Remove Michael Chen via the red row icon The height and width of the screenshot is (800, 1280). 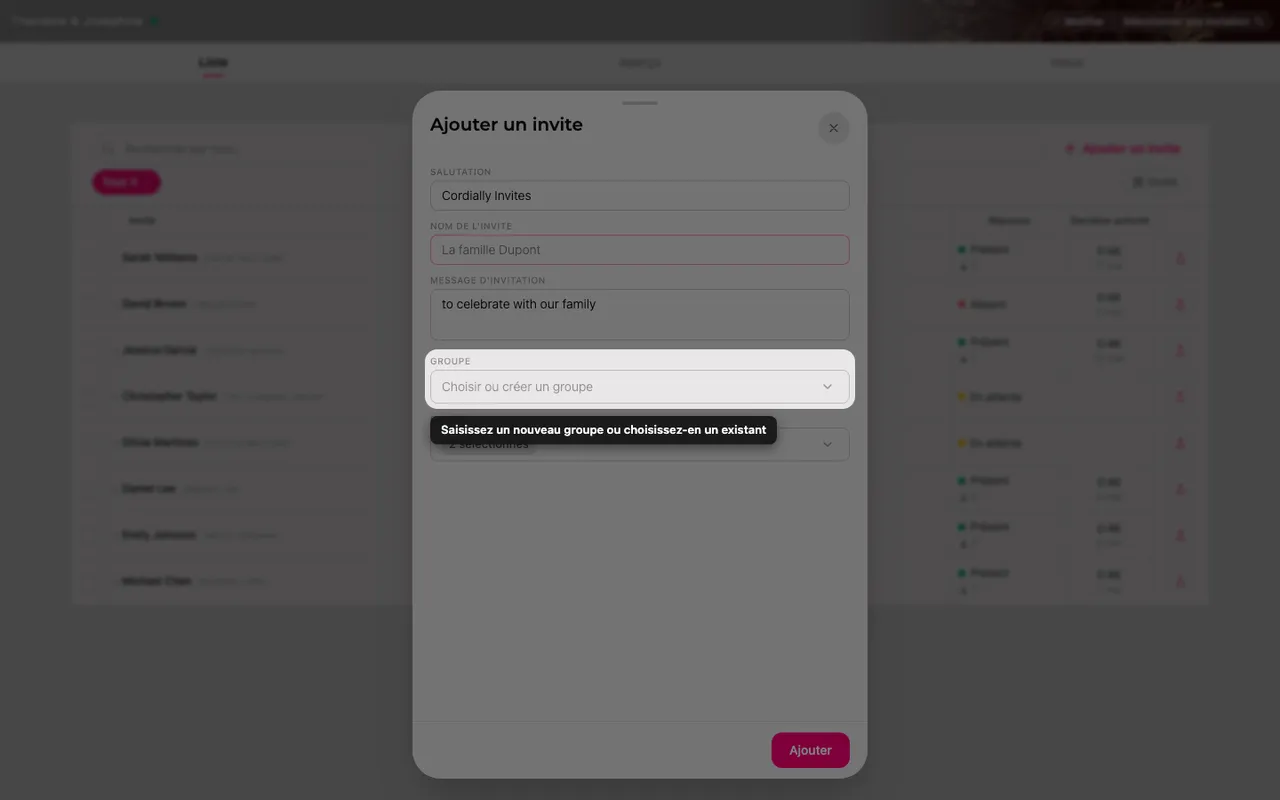pyautogui.click(x=1180, y=582)
